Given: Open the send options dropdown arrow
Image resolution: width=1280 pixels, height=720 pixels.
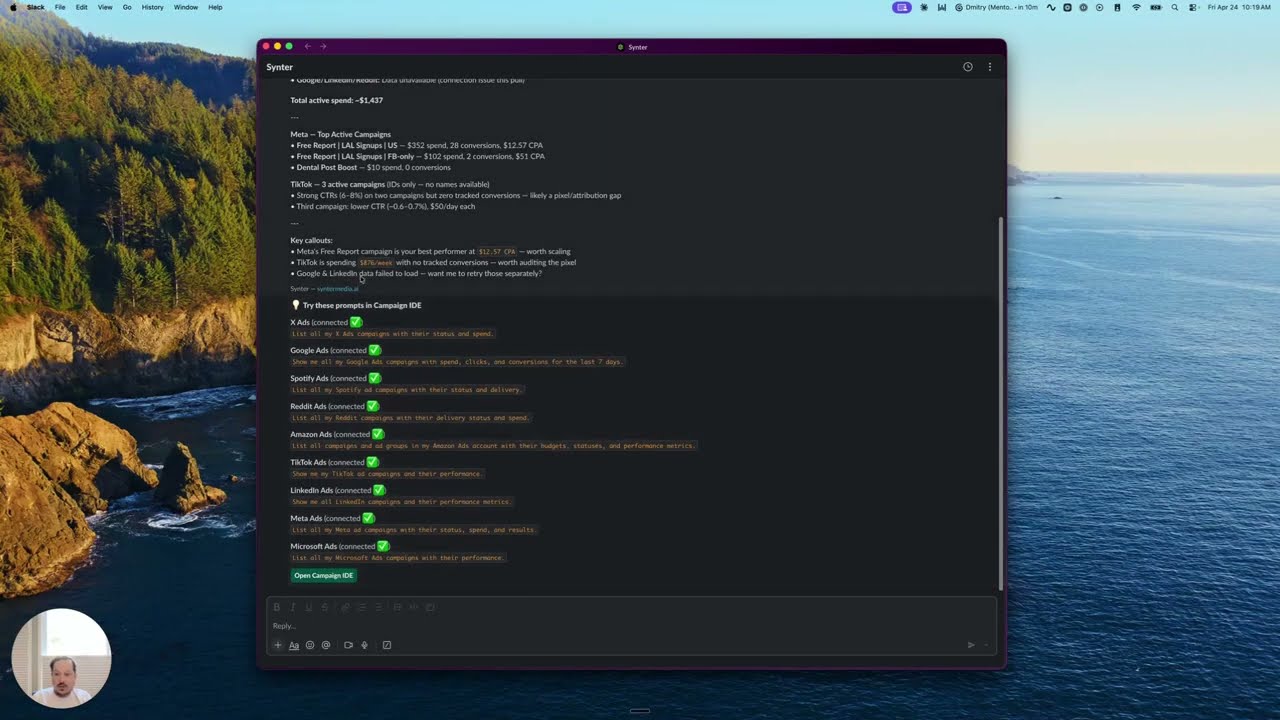Looking at the screenshot, I should click(x=986, y=645).
